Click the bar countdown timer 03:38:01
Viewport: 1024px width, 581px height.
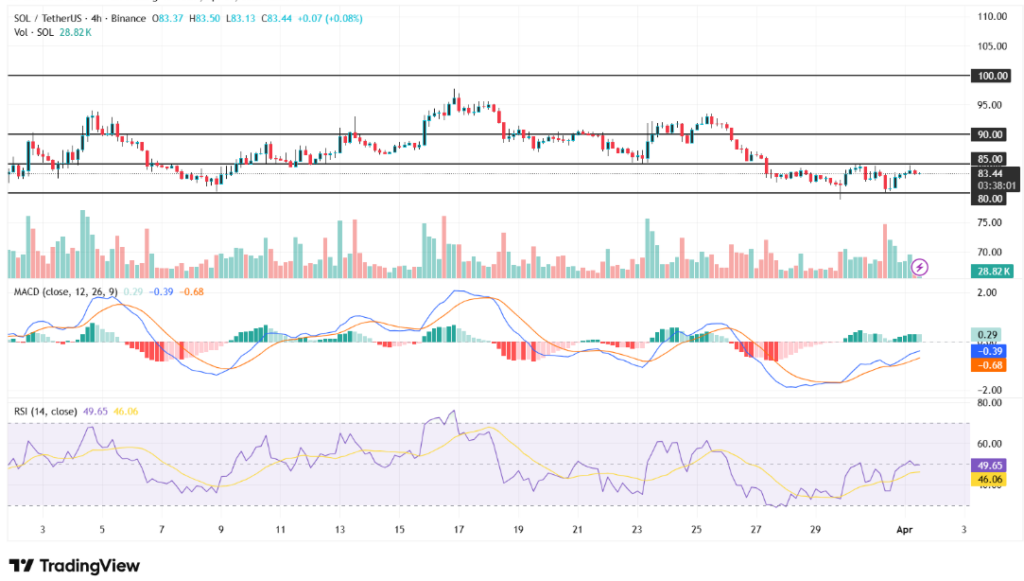(996, 184)
